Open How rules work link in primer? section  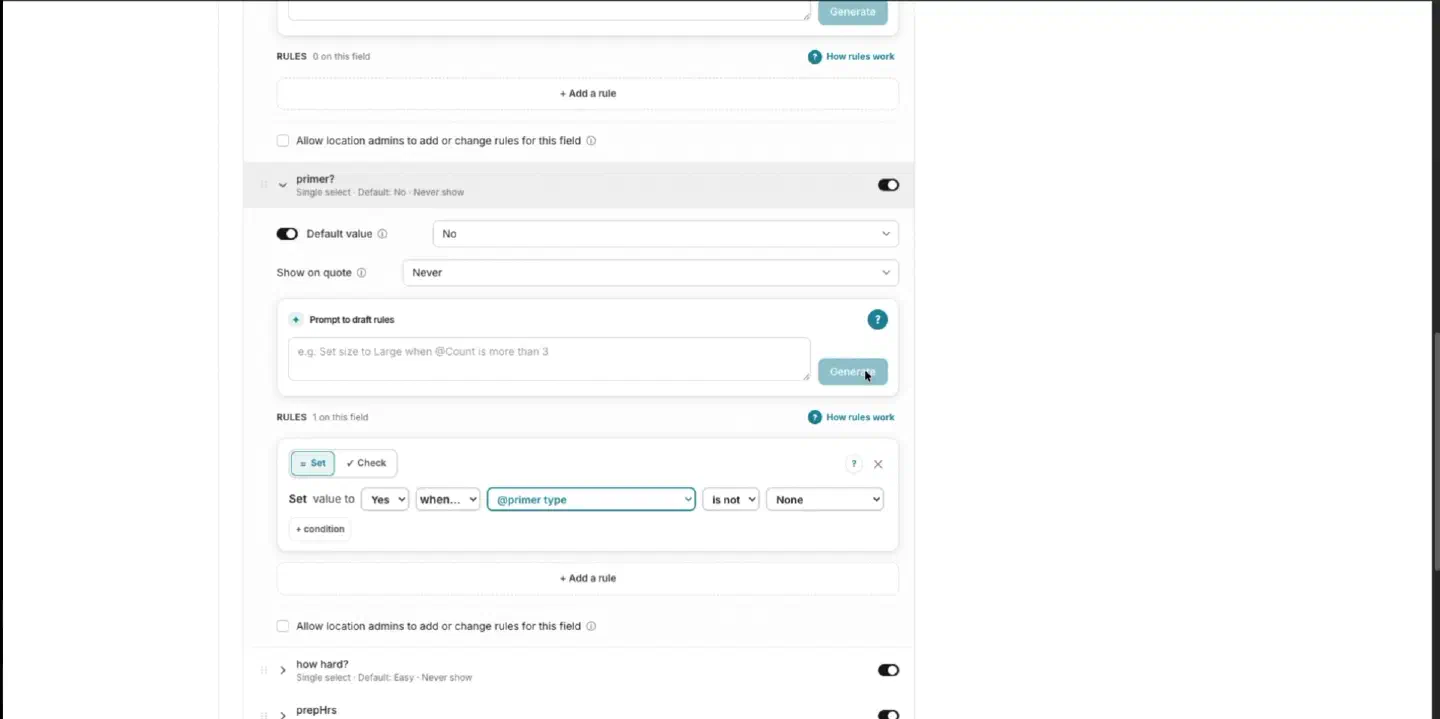pyautogui.click(x=860, y=417)
